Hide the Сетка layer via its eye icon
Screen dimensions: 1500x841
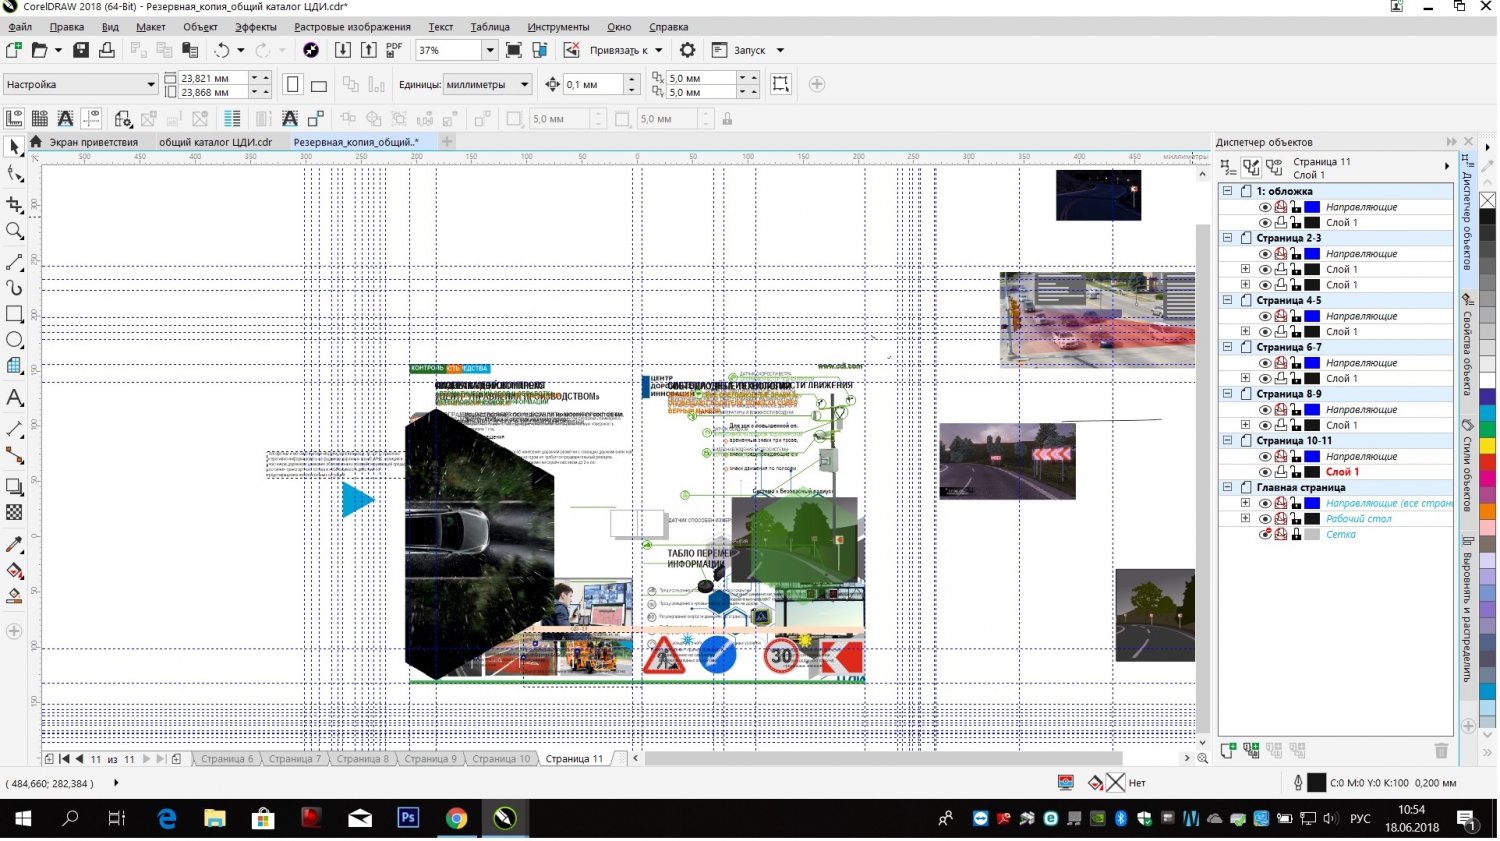(x=1265, y=535)
